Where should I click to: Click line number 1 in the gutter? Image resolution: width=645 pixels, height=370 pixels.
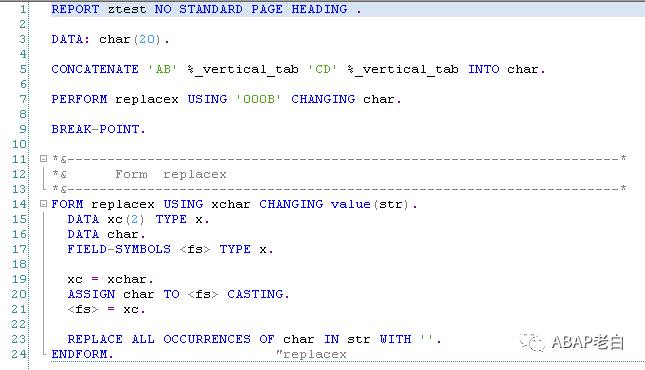pos(23,9)
